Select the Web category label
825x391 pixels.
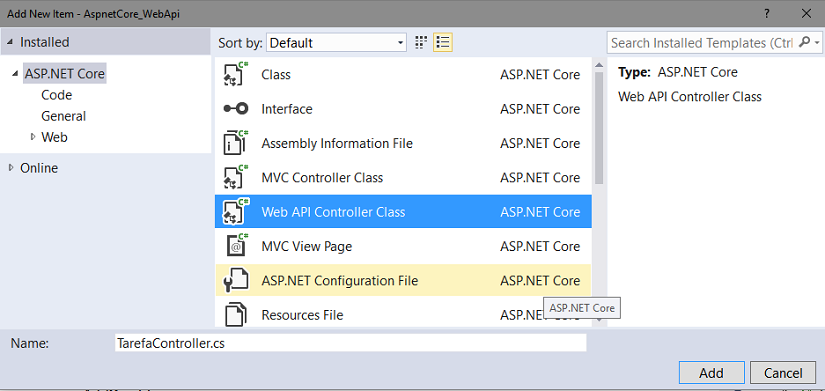click(x=54, y=137)
